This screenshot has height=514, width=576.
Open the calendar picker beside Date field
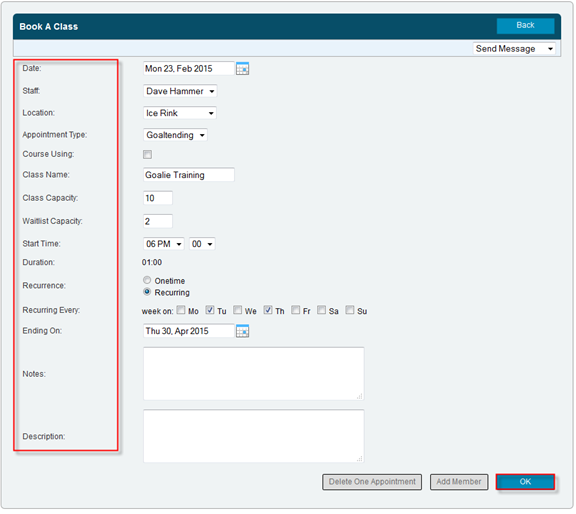[x=242, y=69]
